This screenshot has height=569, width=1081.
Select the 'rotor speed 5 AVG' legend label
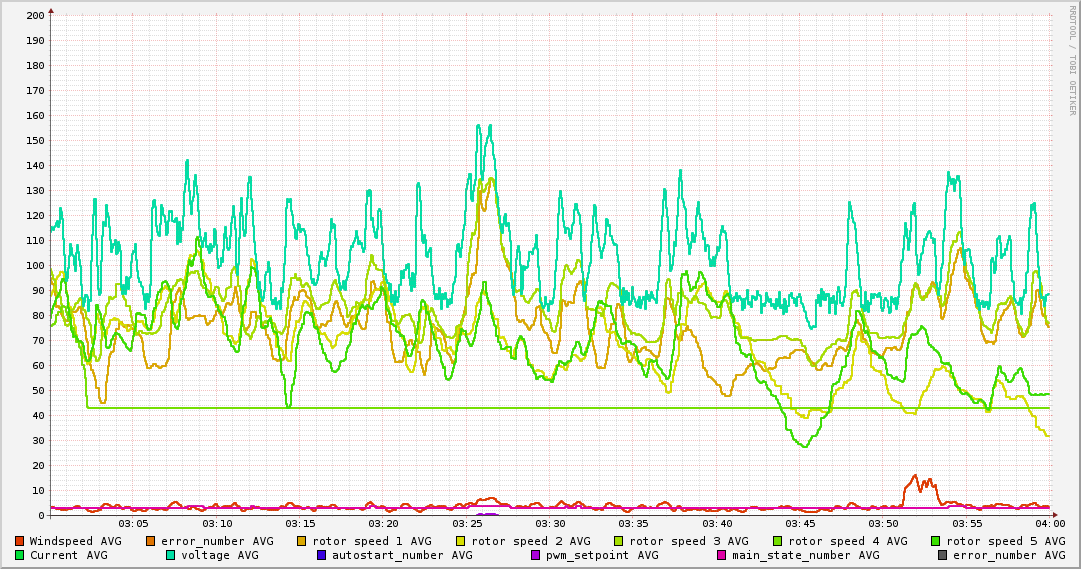pos(1006,541)
